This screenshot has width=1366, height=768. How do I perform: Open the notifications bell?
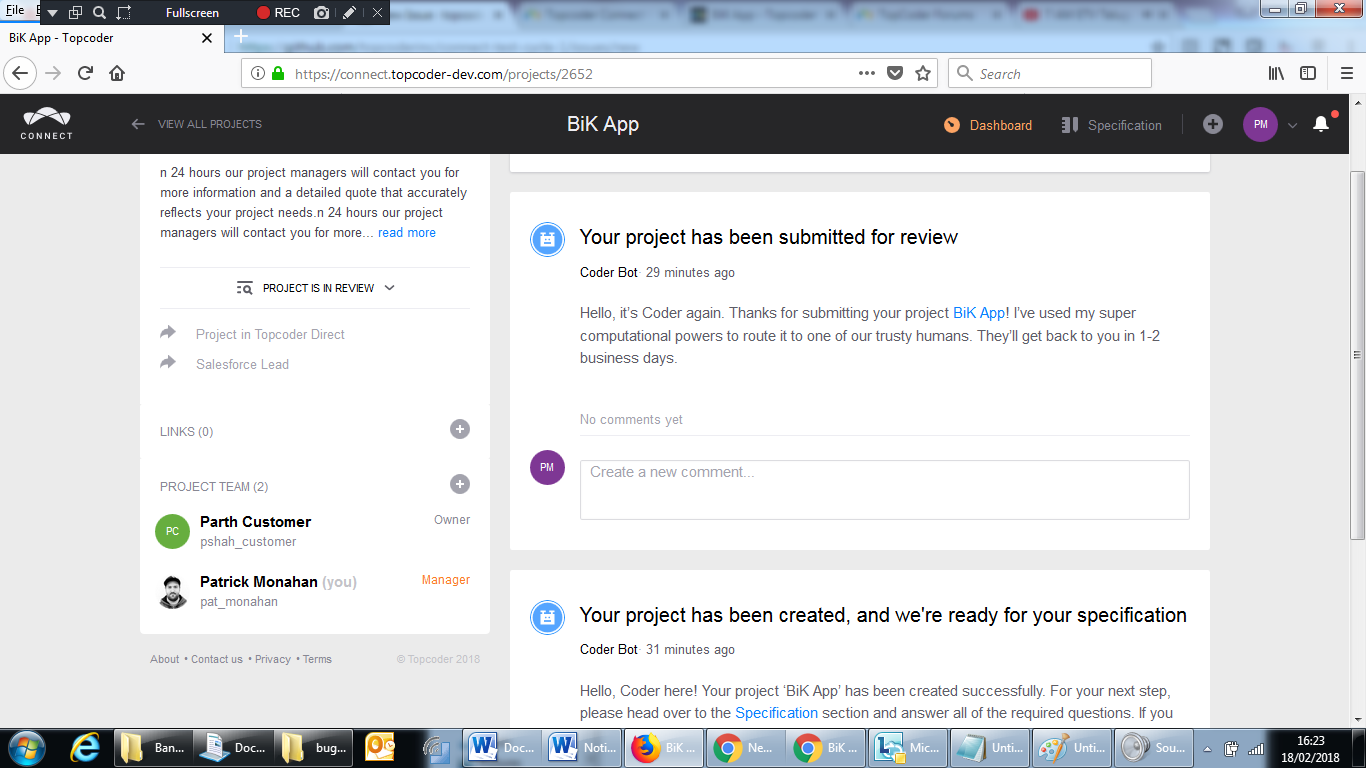point(1321,124)
